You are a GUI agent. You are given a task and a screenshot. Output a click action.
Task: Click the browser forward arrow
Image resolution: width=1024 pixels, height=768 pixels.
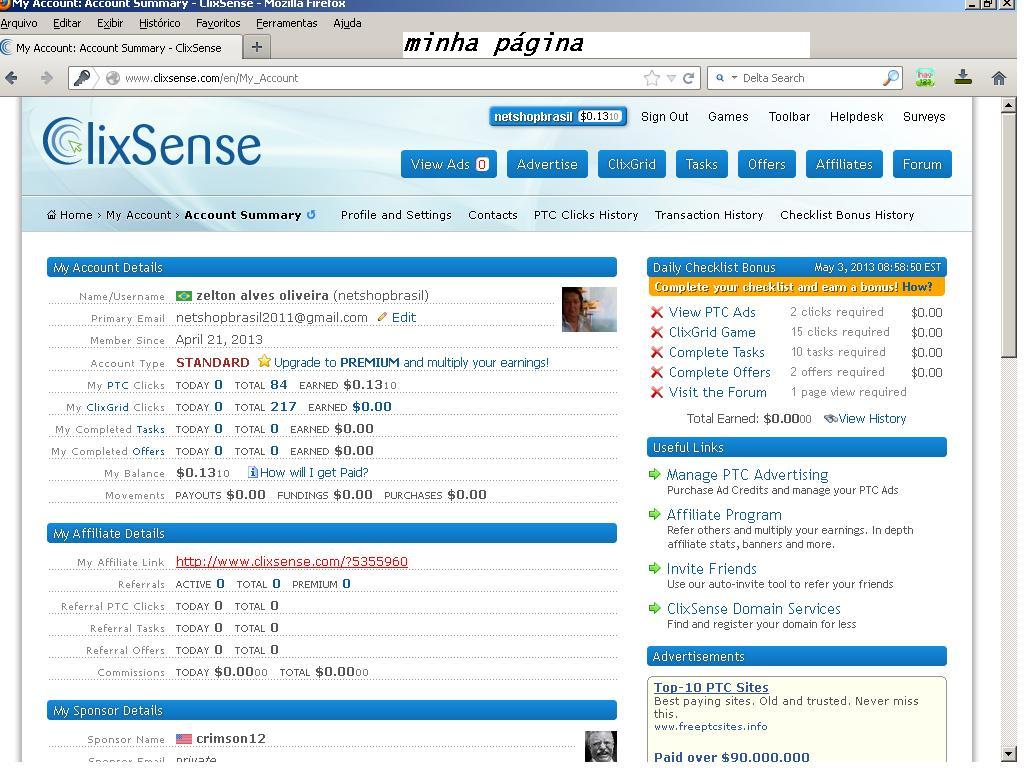pyautogui.click(x=46, y=78)
